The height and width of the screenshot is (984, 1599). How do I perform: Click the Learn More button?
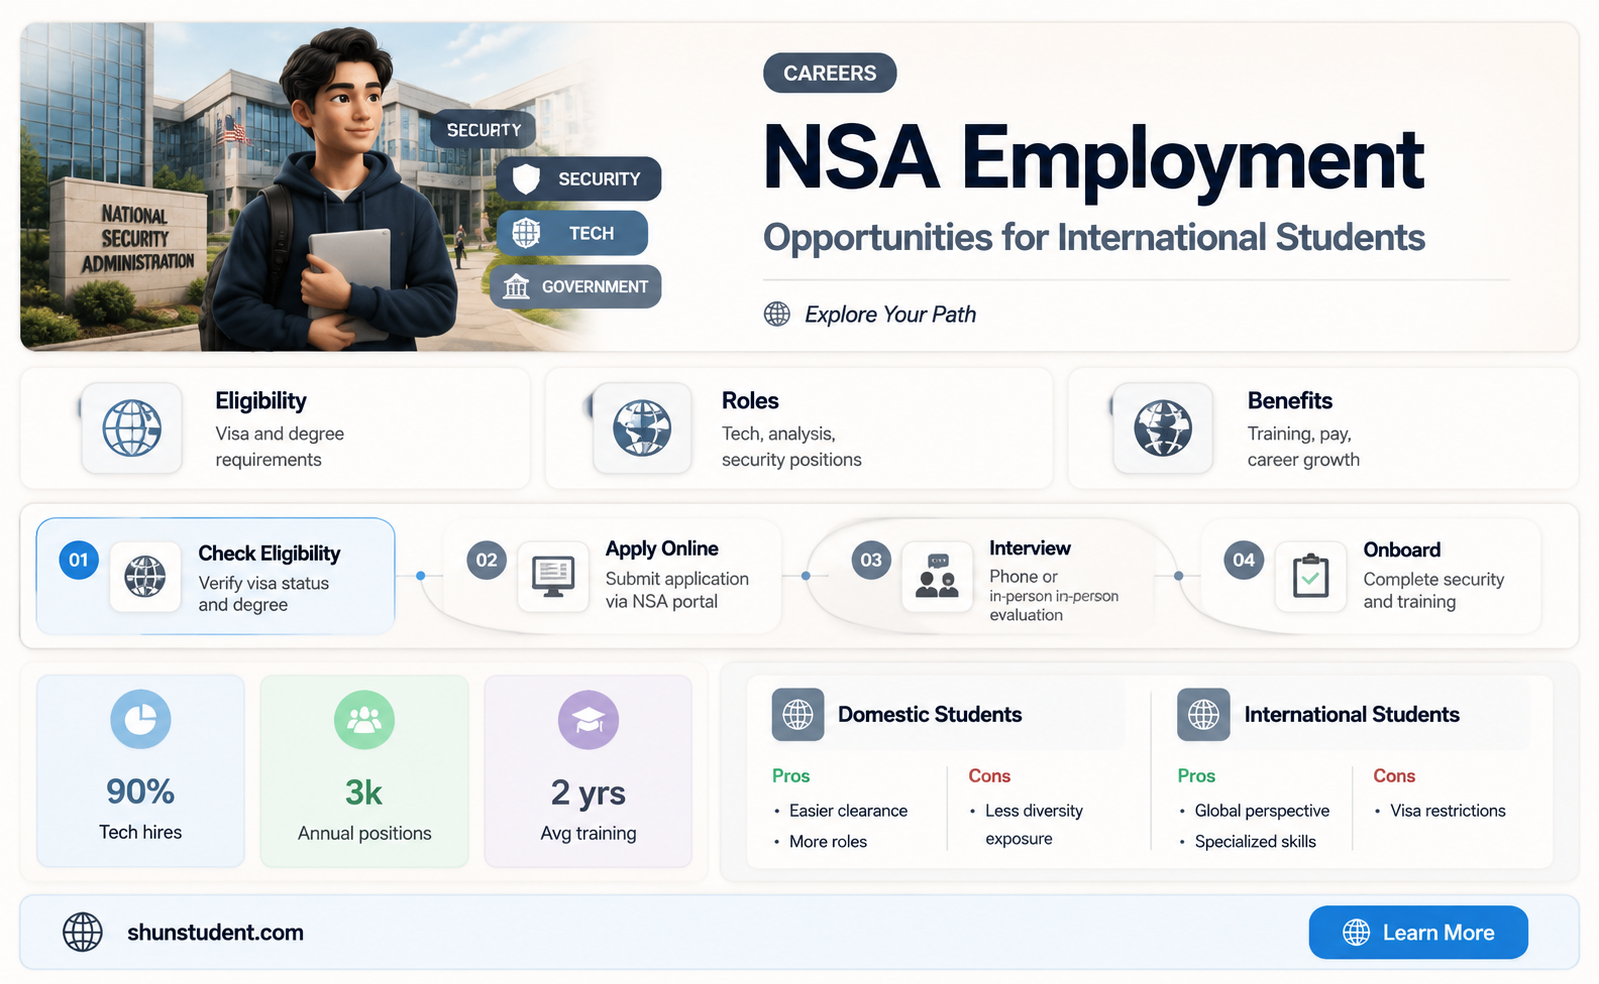[x=1418, y=932]
